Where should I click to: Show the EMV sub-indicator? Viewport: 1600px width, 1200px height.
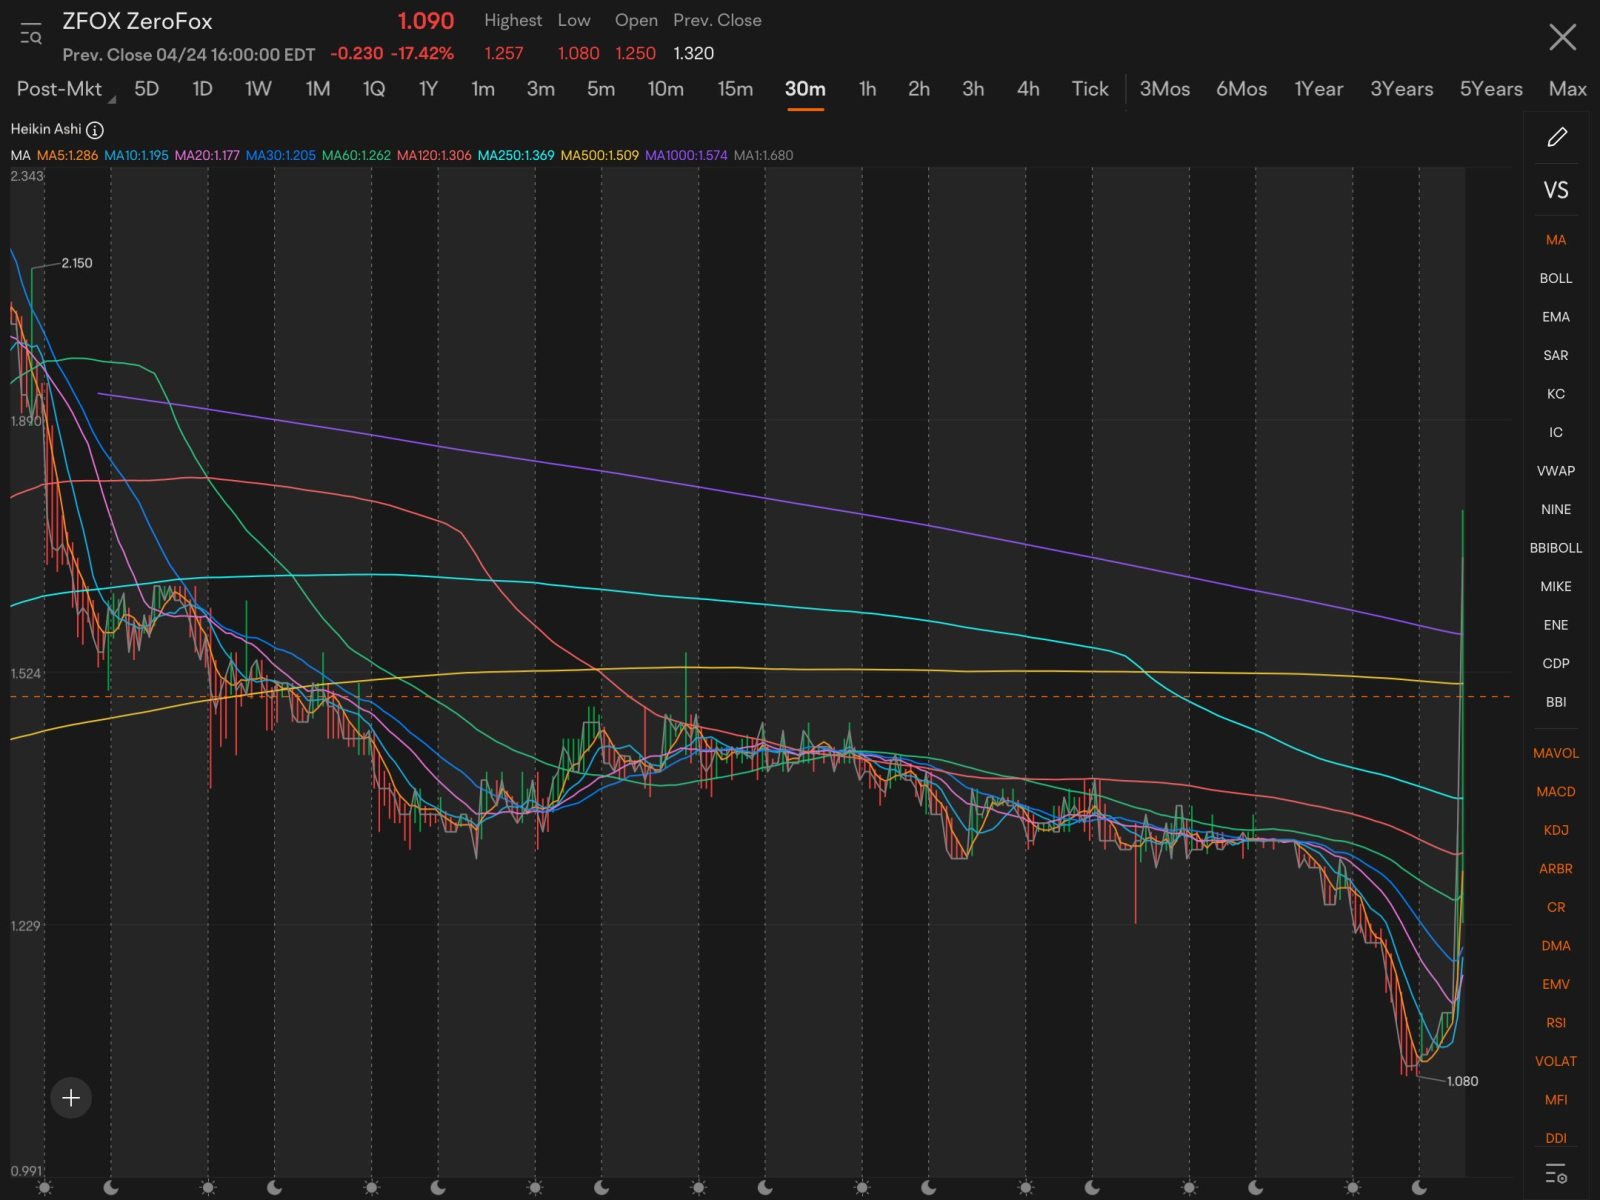tap(1556, 984)
